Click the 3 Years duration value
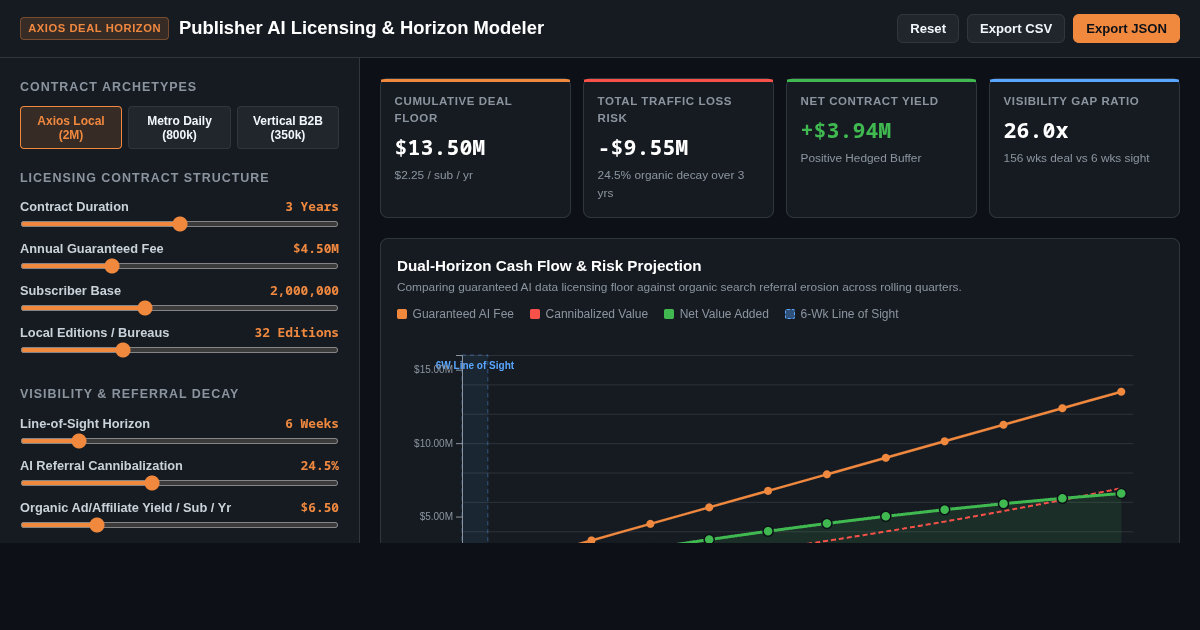This screenshot has height=630, width=1200. pyautogui.click(x=312, y=207)
